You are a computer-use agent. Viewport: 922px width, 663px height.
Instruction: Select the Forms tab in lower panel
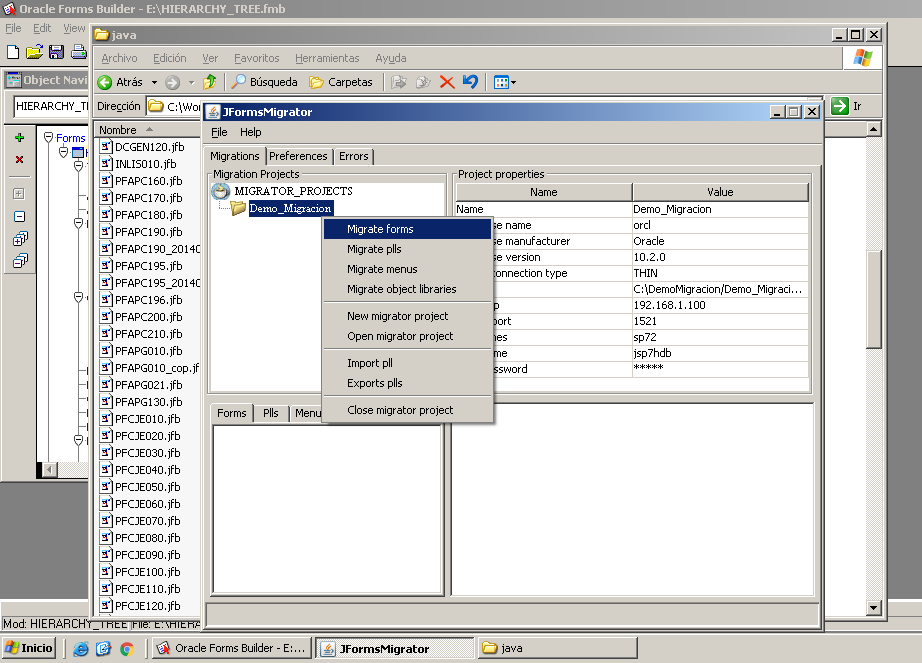point(232,413)
